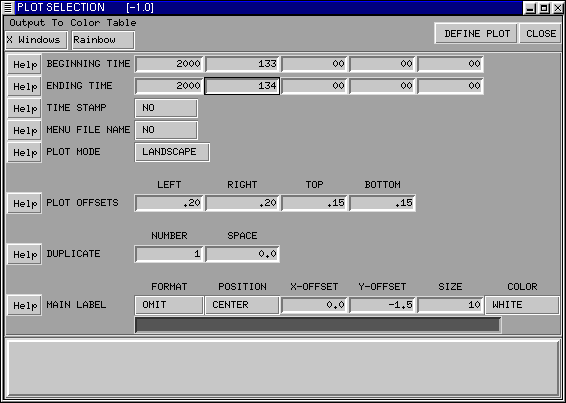Open Help for TIME STAMP

coord(25,109)
